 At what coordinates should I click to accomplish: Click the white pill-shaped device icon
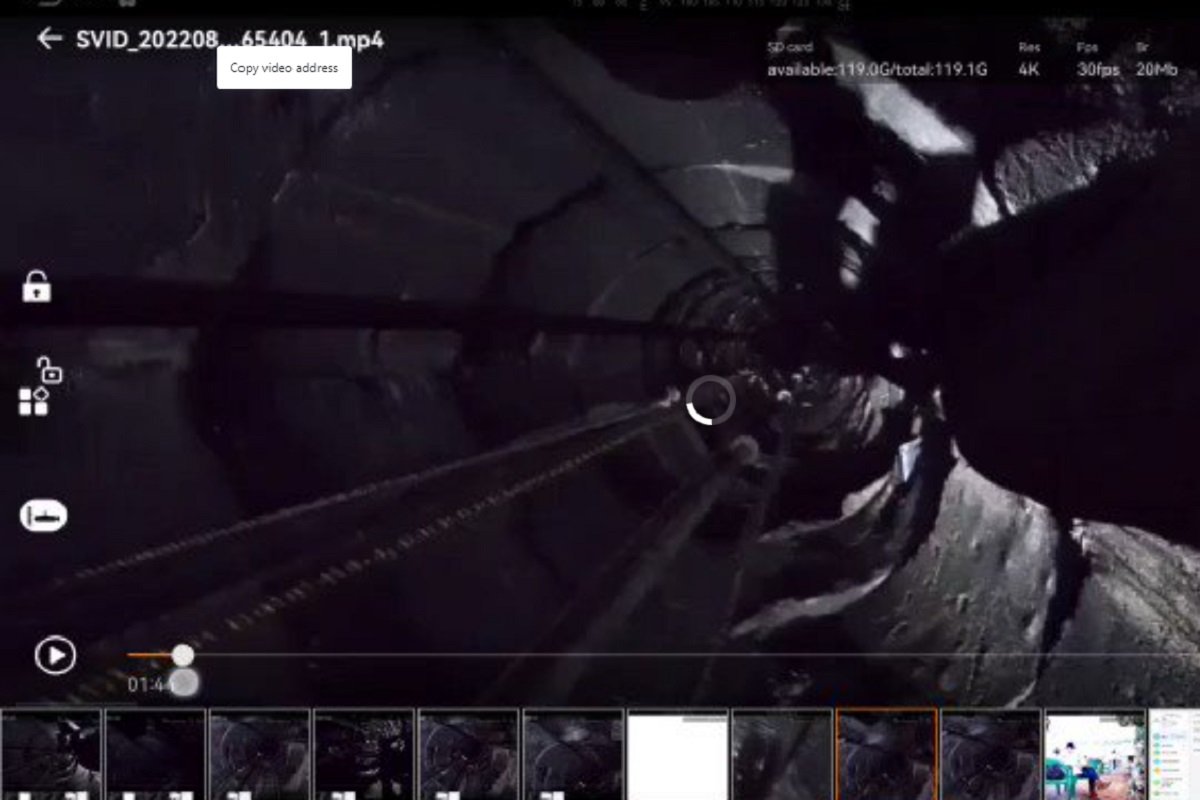point(43,516)
